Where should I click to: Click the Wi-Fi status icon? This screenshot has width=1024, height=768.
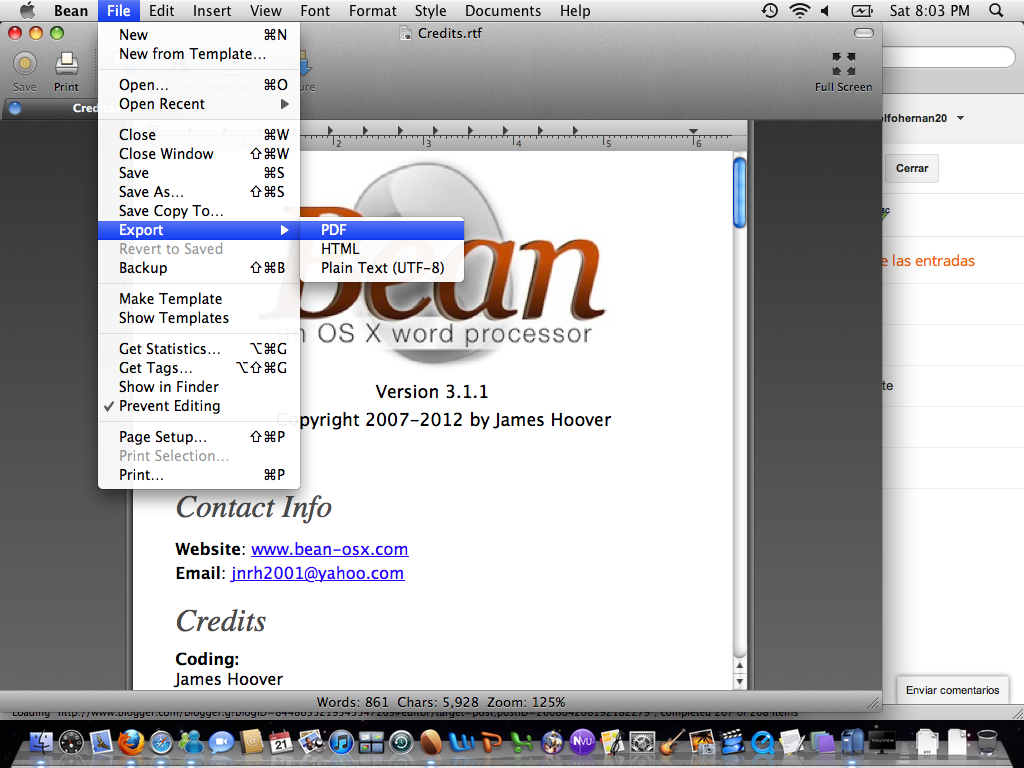[x=799, y=10]
